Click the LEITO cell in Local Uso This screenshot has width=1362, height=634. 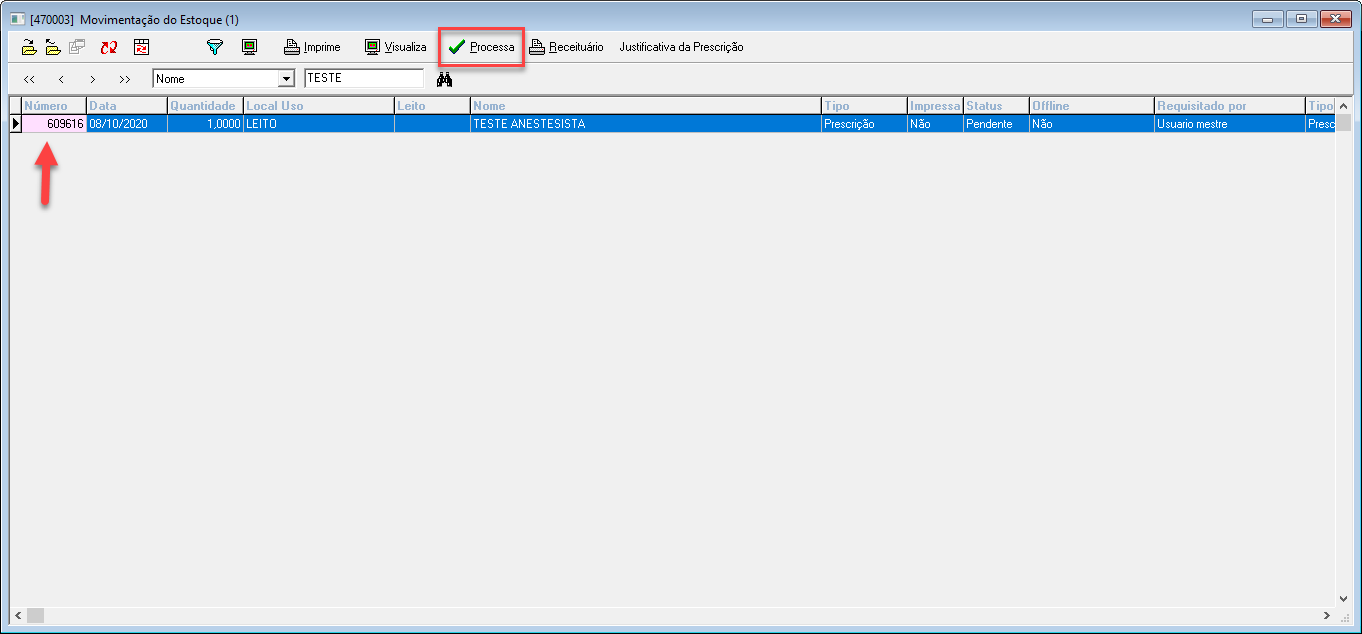click(319, 124)
